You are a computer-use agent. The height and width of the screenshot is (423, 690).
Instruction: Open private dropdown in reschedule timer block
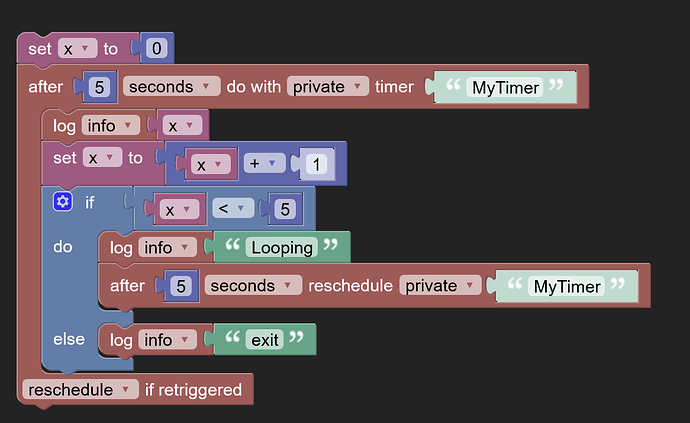pos(440,286)
